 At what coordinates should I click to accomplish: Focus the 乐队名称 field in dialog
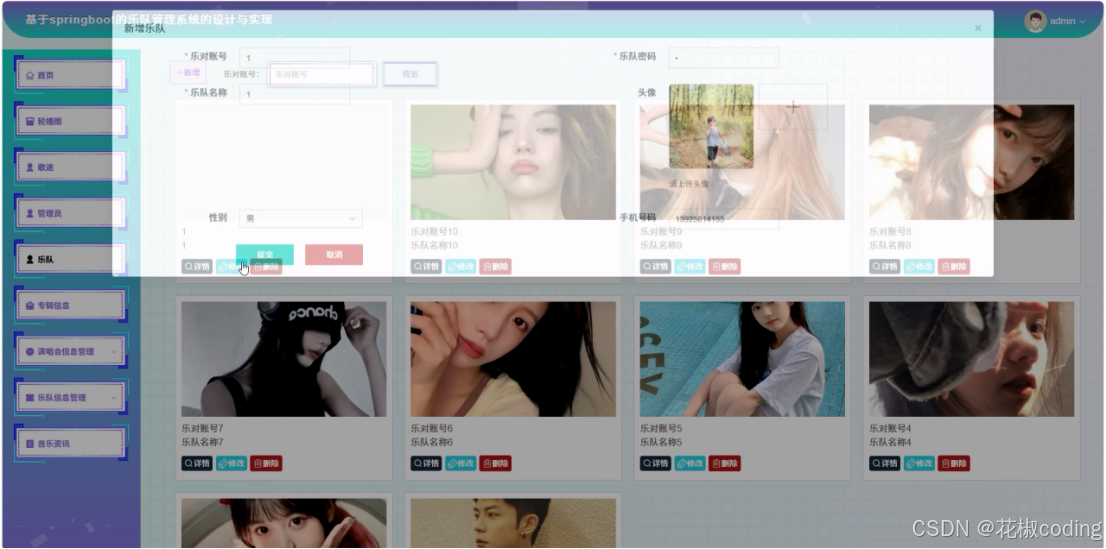[295, 94]
